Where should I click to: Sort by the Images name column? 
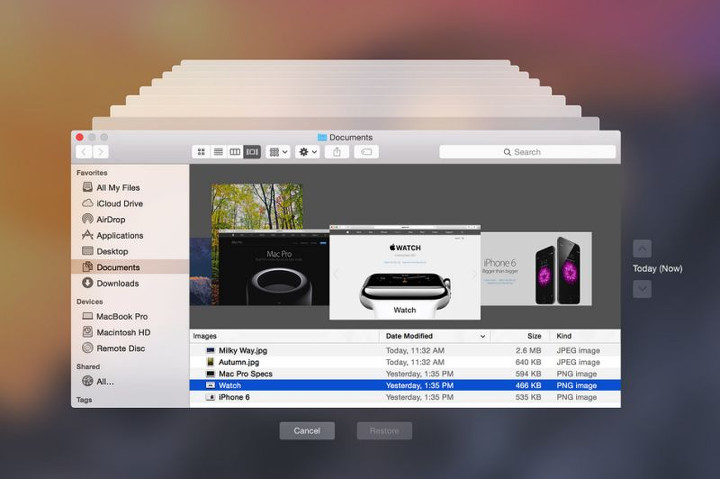click(285, 336)
